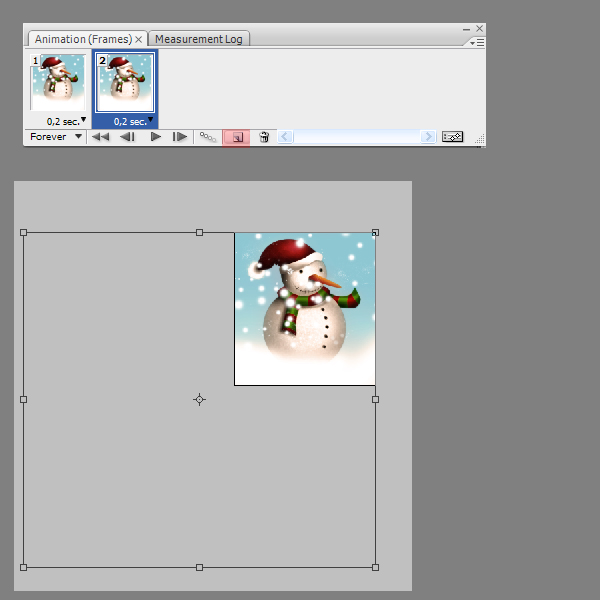Play the animation

[x=155, y=137]
